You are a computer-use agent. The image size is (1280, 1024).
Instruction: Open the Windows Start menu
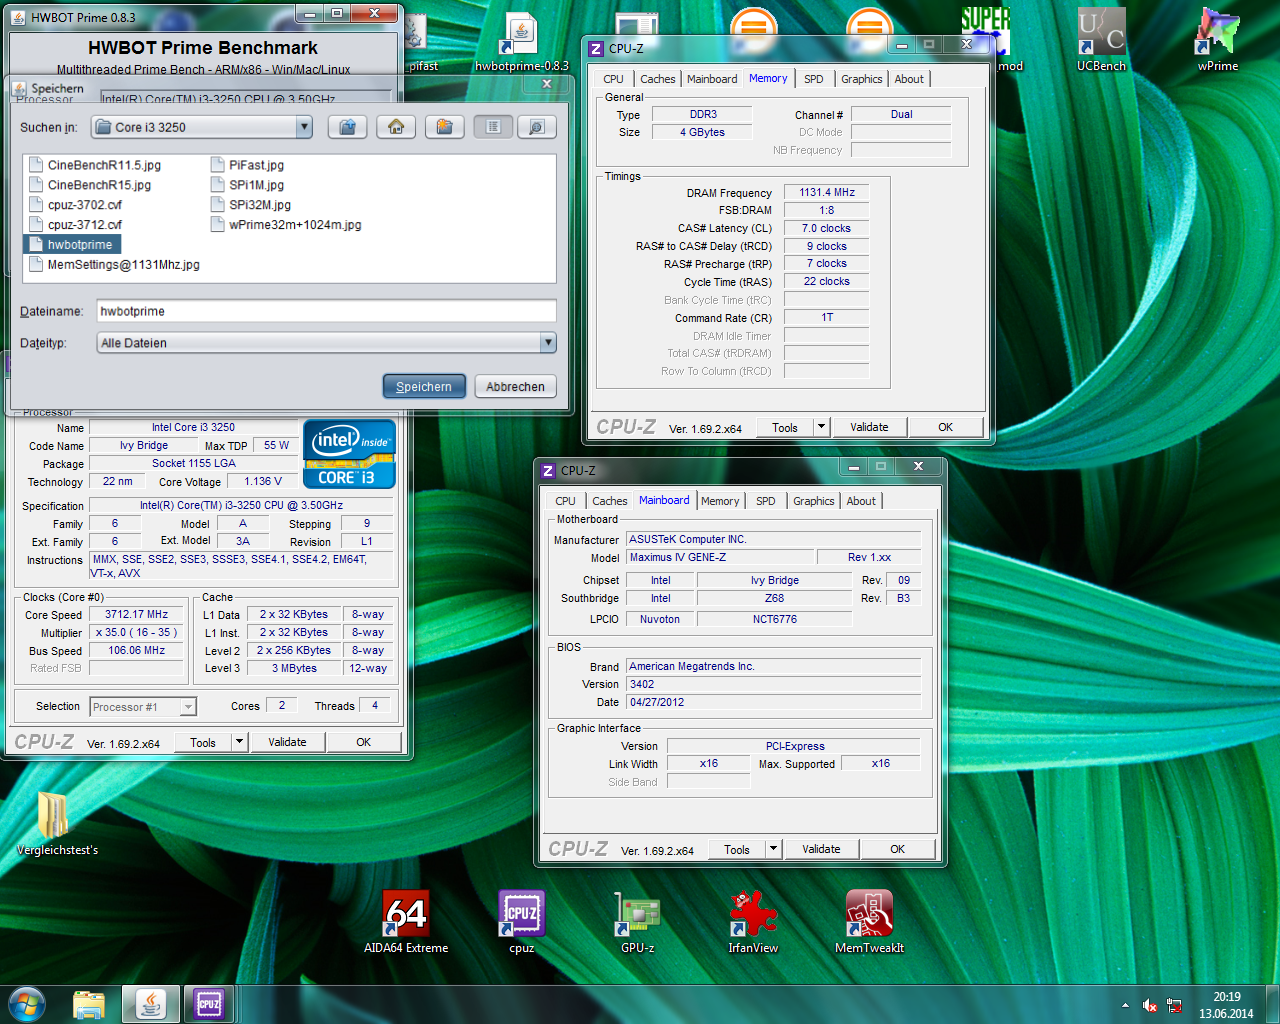[x=27, y=1003]
